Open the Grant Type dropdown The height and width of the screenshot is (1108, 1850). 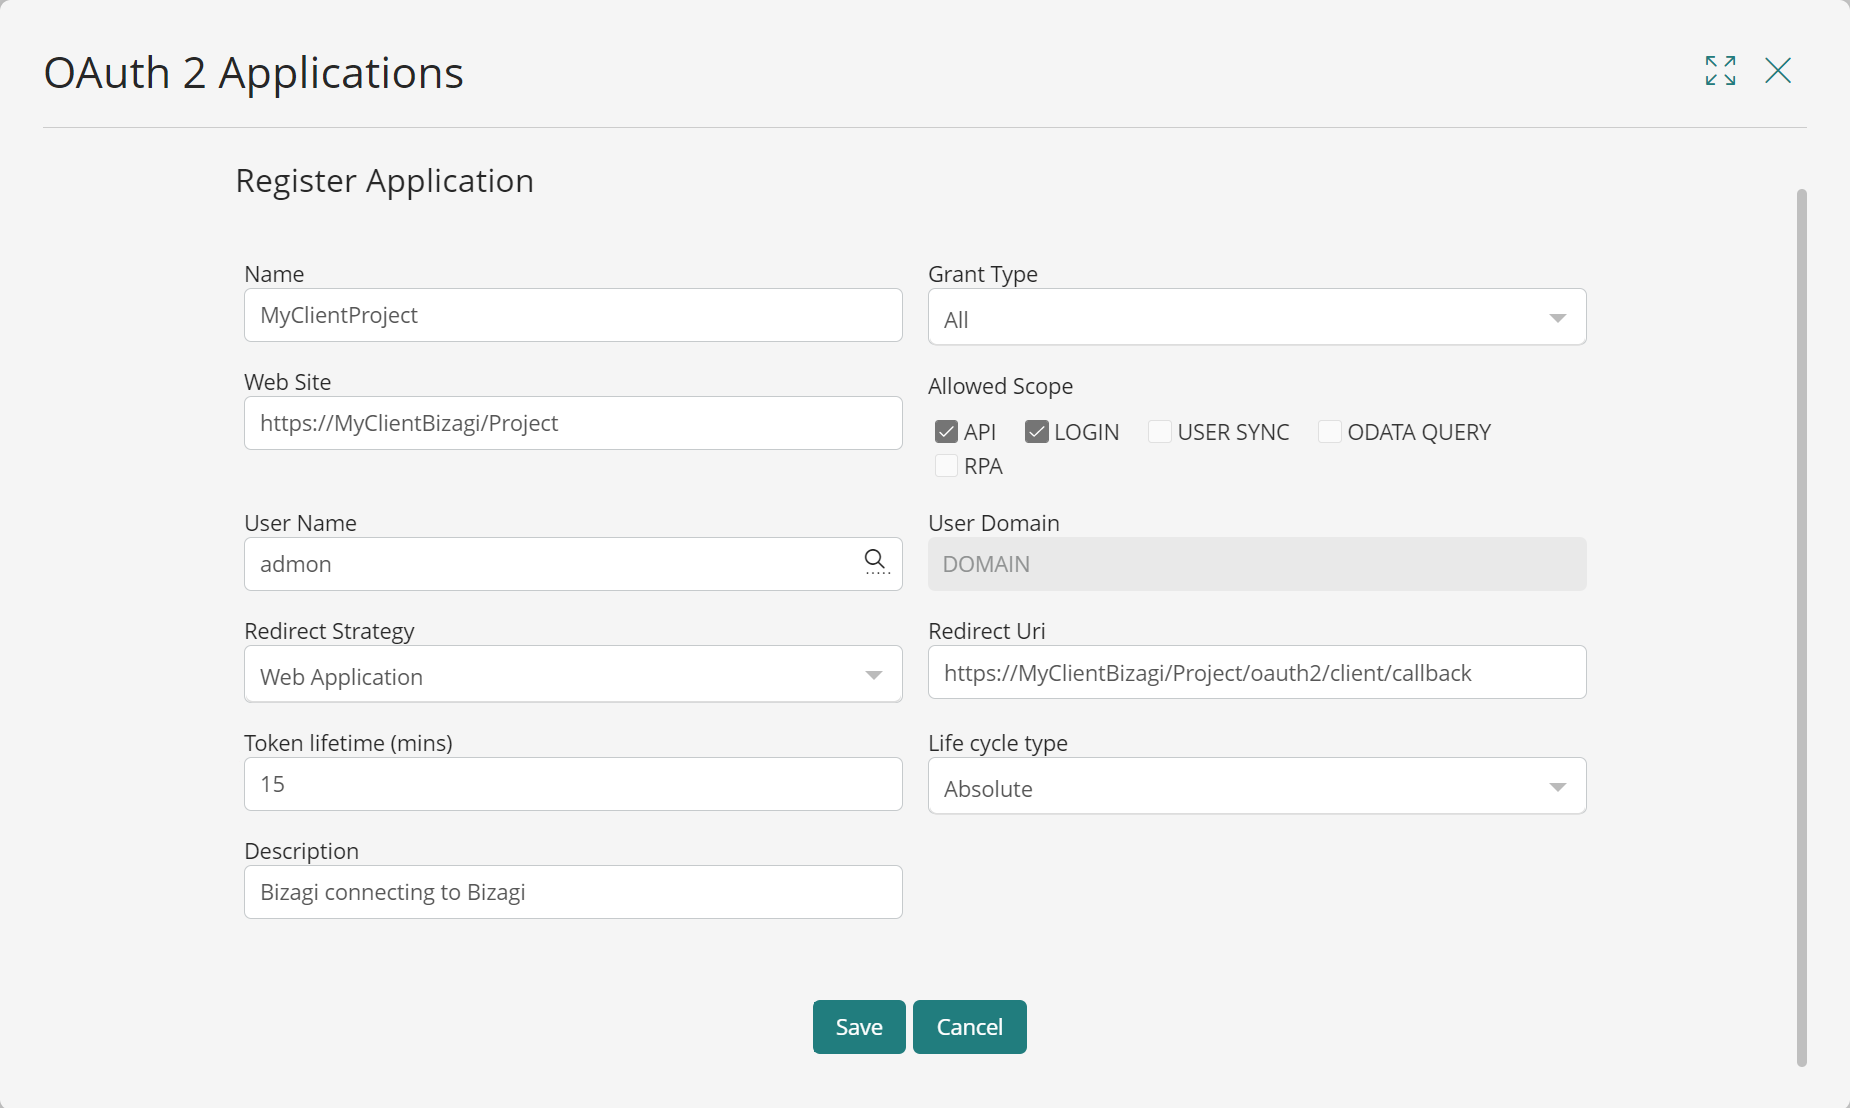pos(1257,317)
